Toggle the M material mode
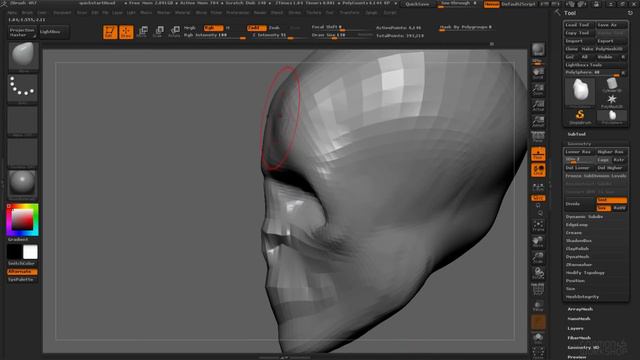This screenshot has width=640, height=360. pyautogui.click(x=228, y=28)
